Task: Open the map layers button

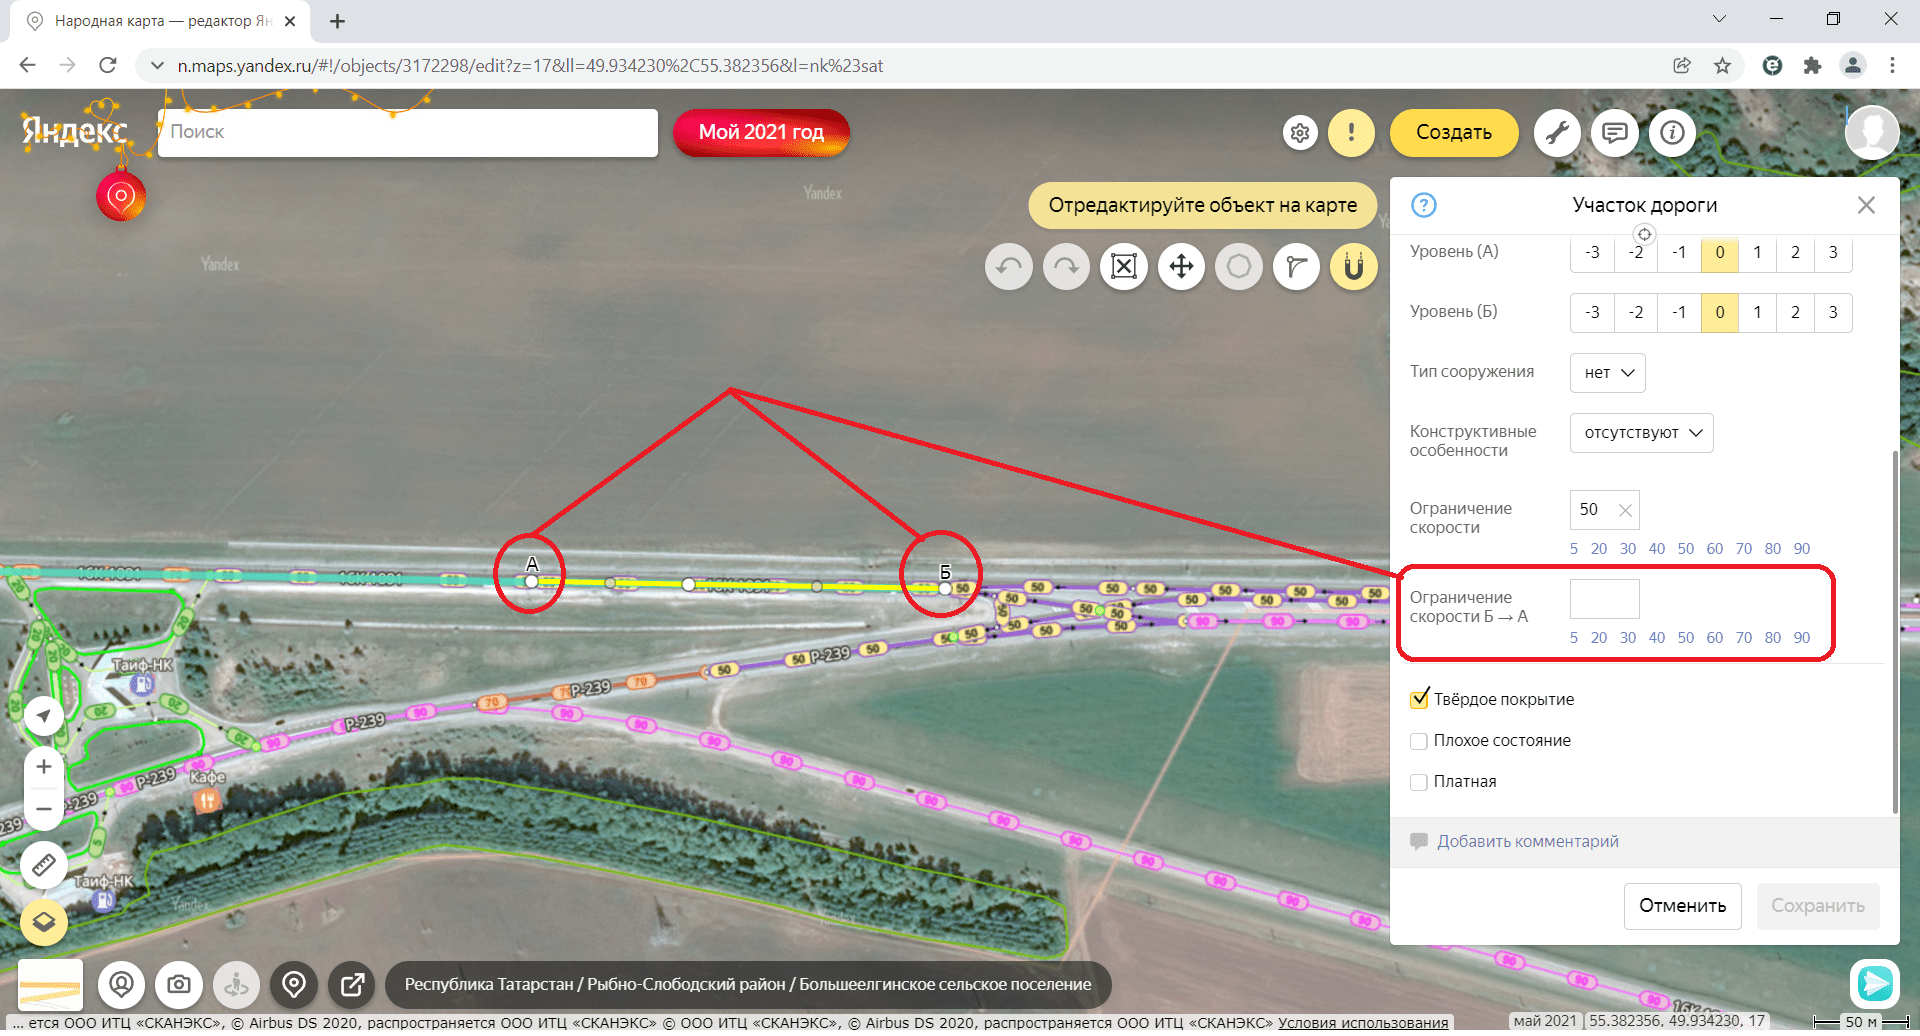Action: click(44, 922)
